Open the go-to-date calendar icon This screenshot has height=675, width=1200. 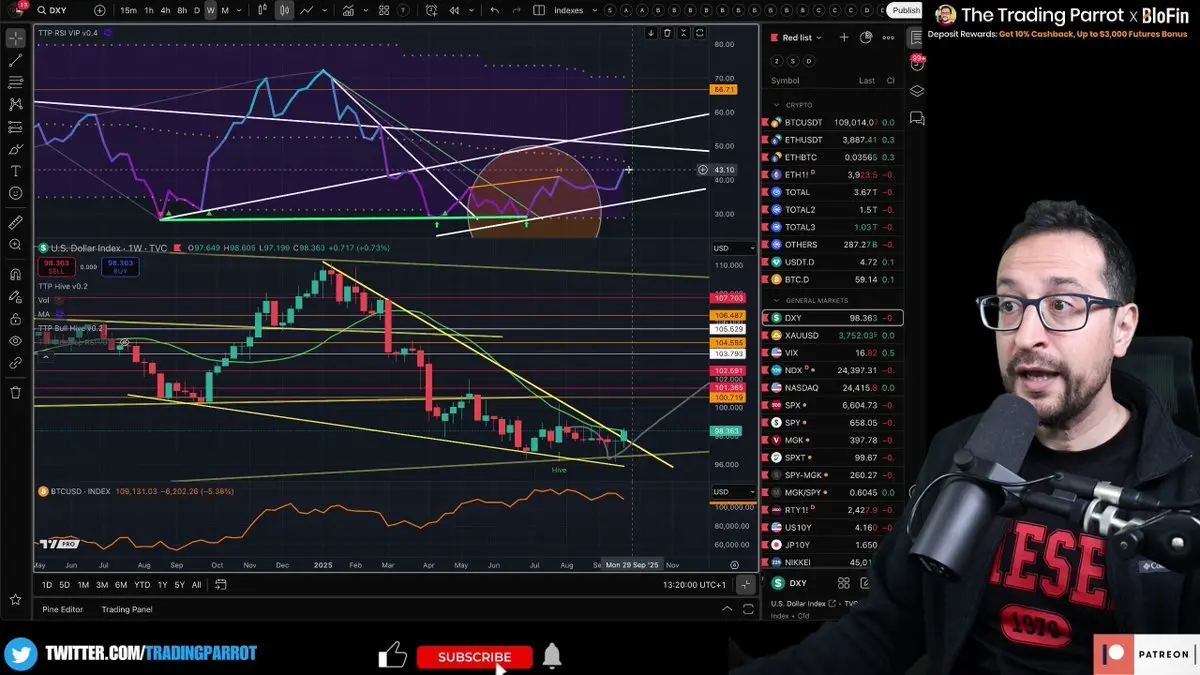[221, 585]
